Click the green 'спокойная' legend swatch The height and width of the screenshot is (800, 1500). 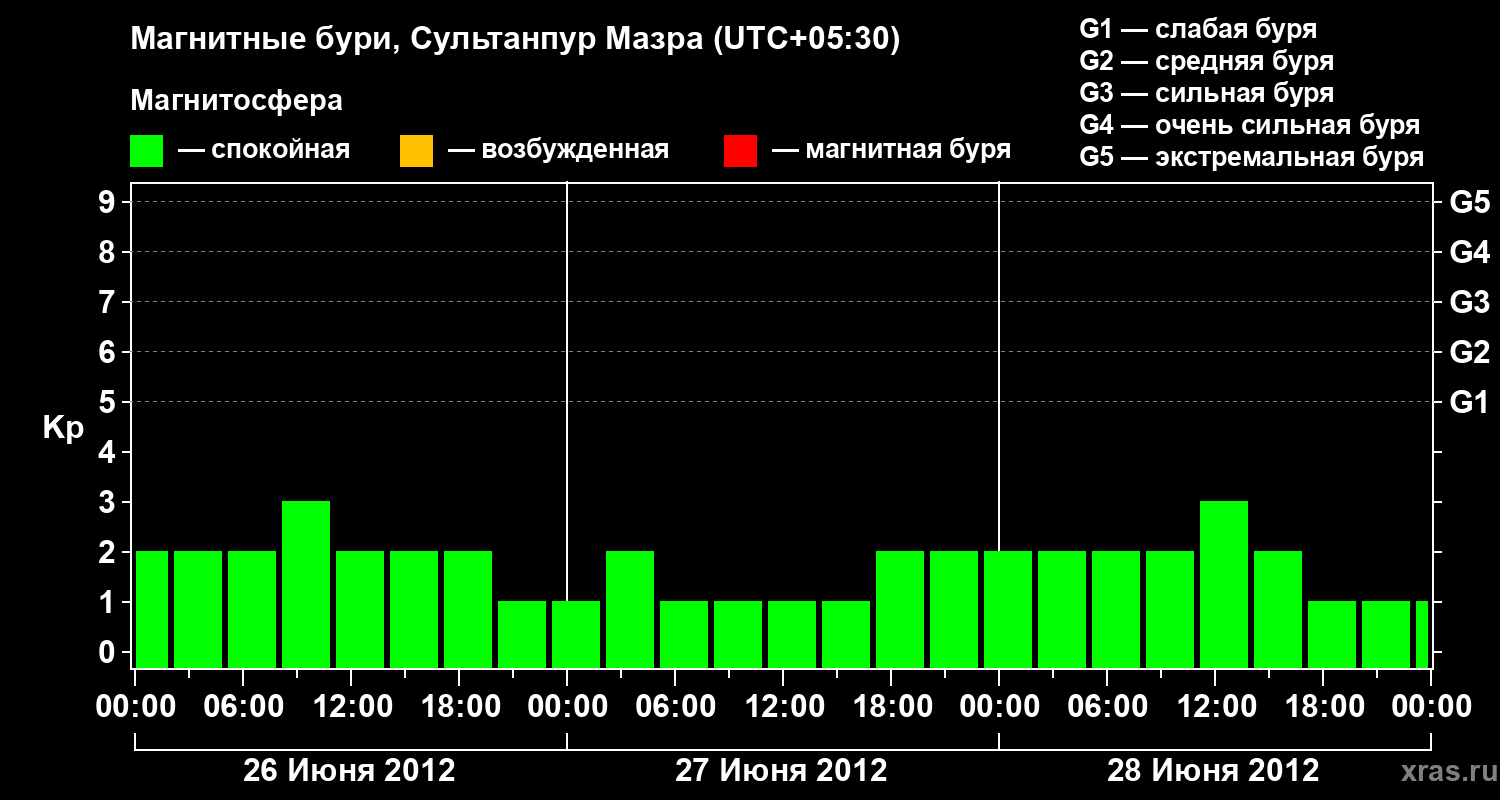(x=147, y=151)
